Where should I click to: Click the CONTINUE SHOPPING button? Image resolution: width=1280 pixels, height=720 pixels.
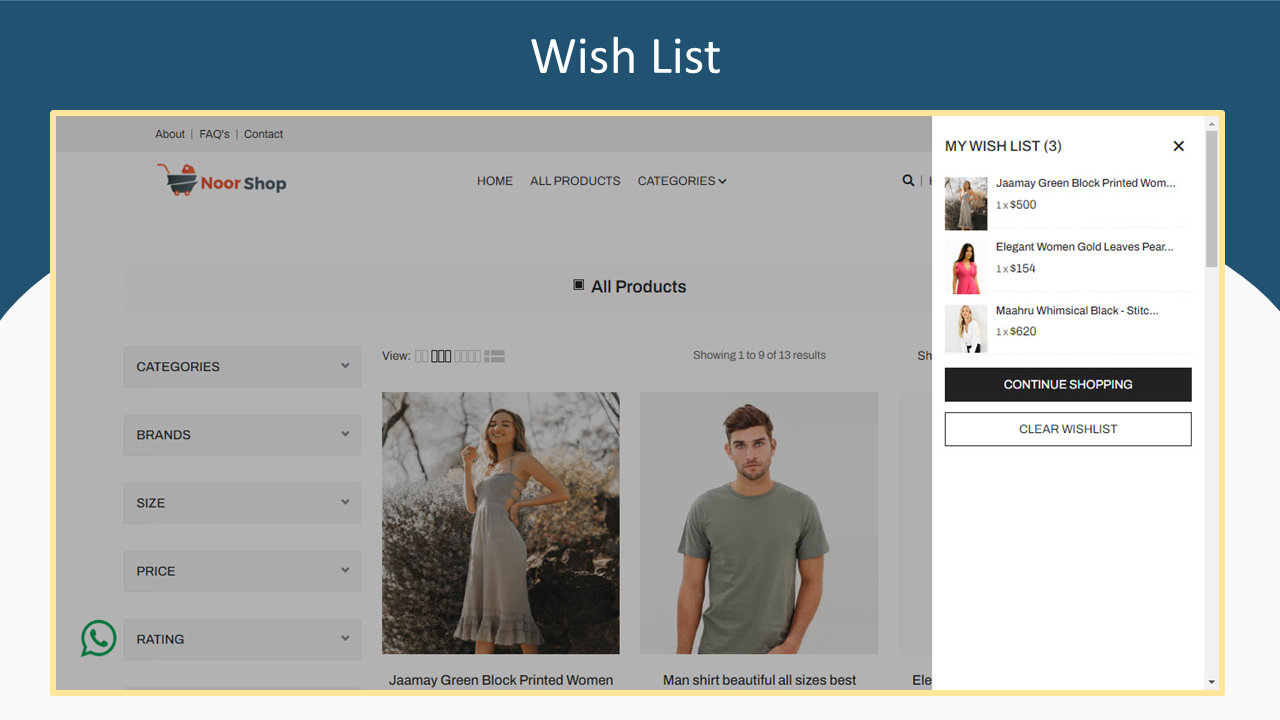pyautogui.click(x=1067, y=384)
